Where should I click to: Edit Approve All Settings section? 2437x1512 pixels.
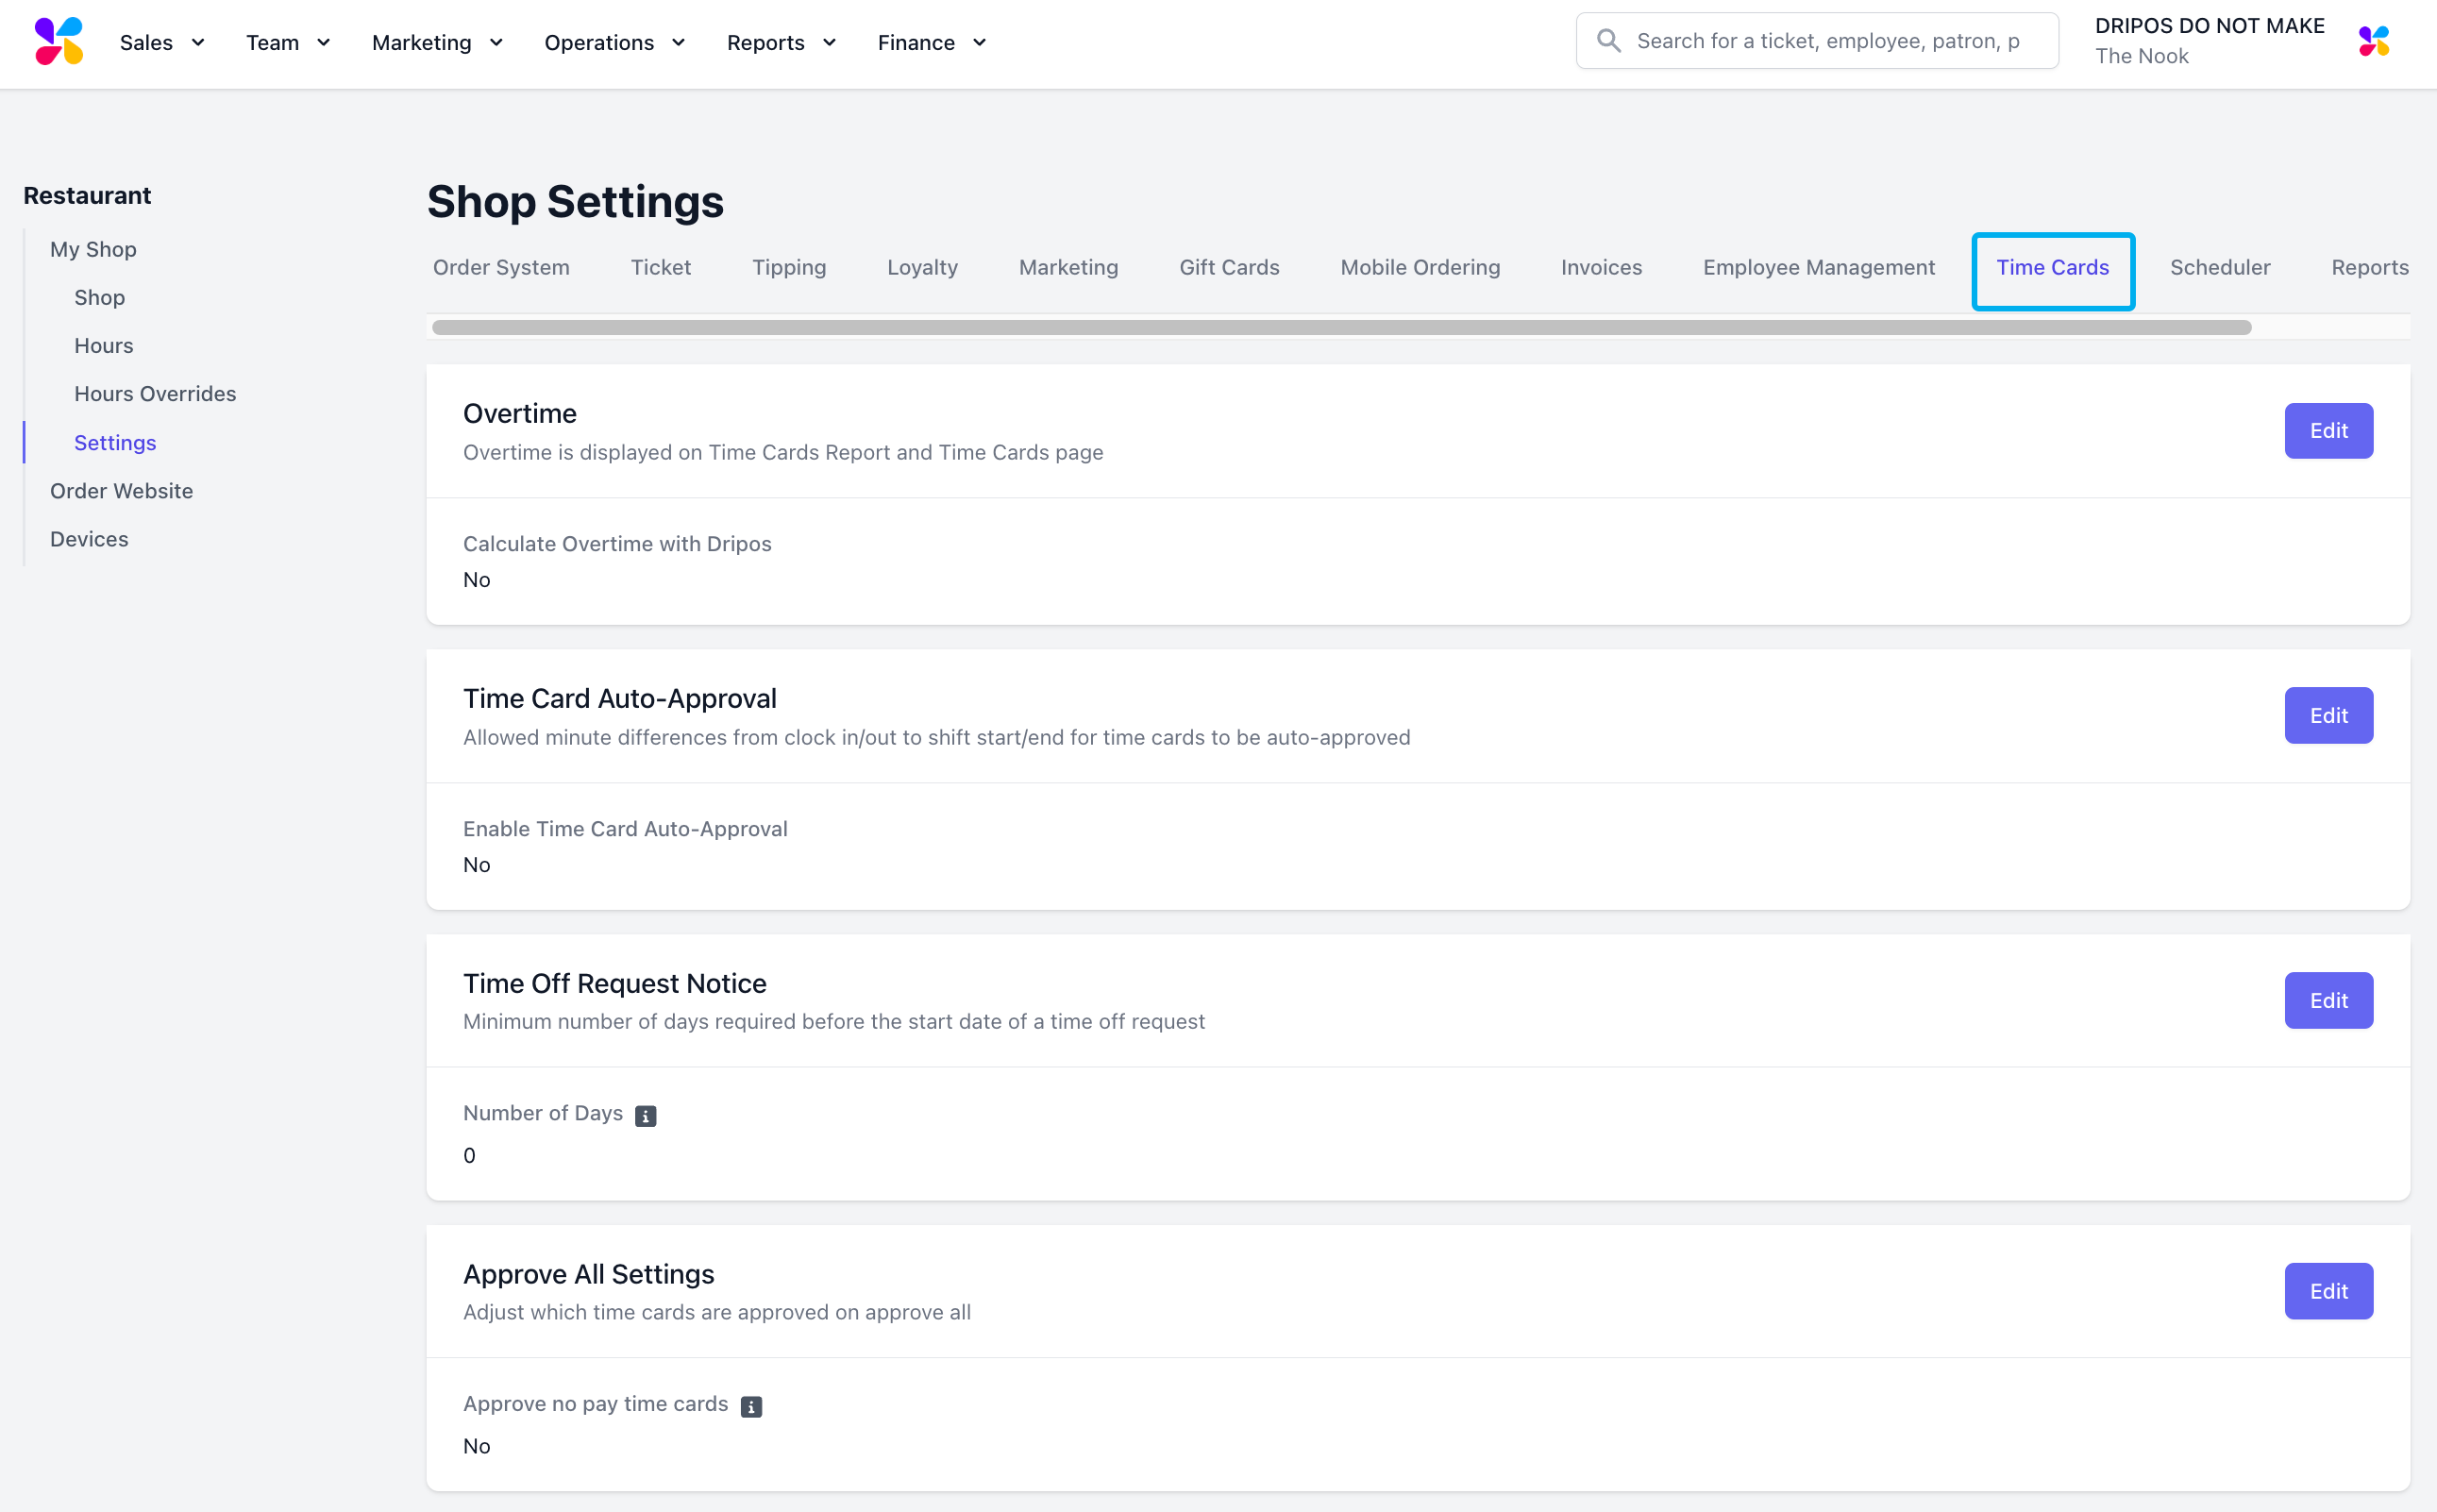2327,1291
